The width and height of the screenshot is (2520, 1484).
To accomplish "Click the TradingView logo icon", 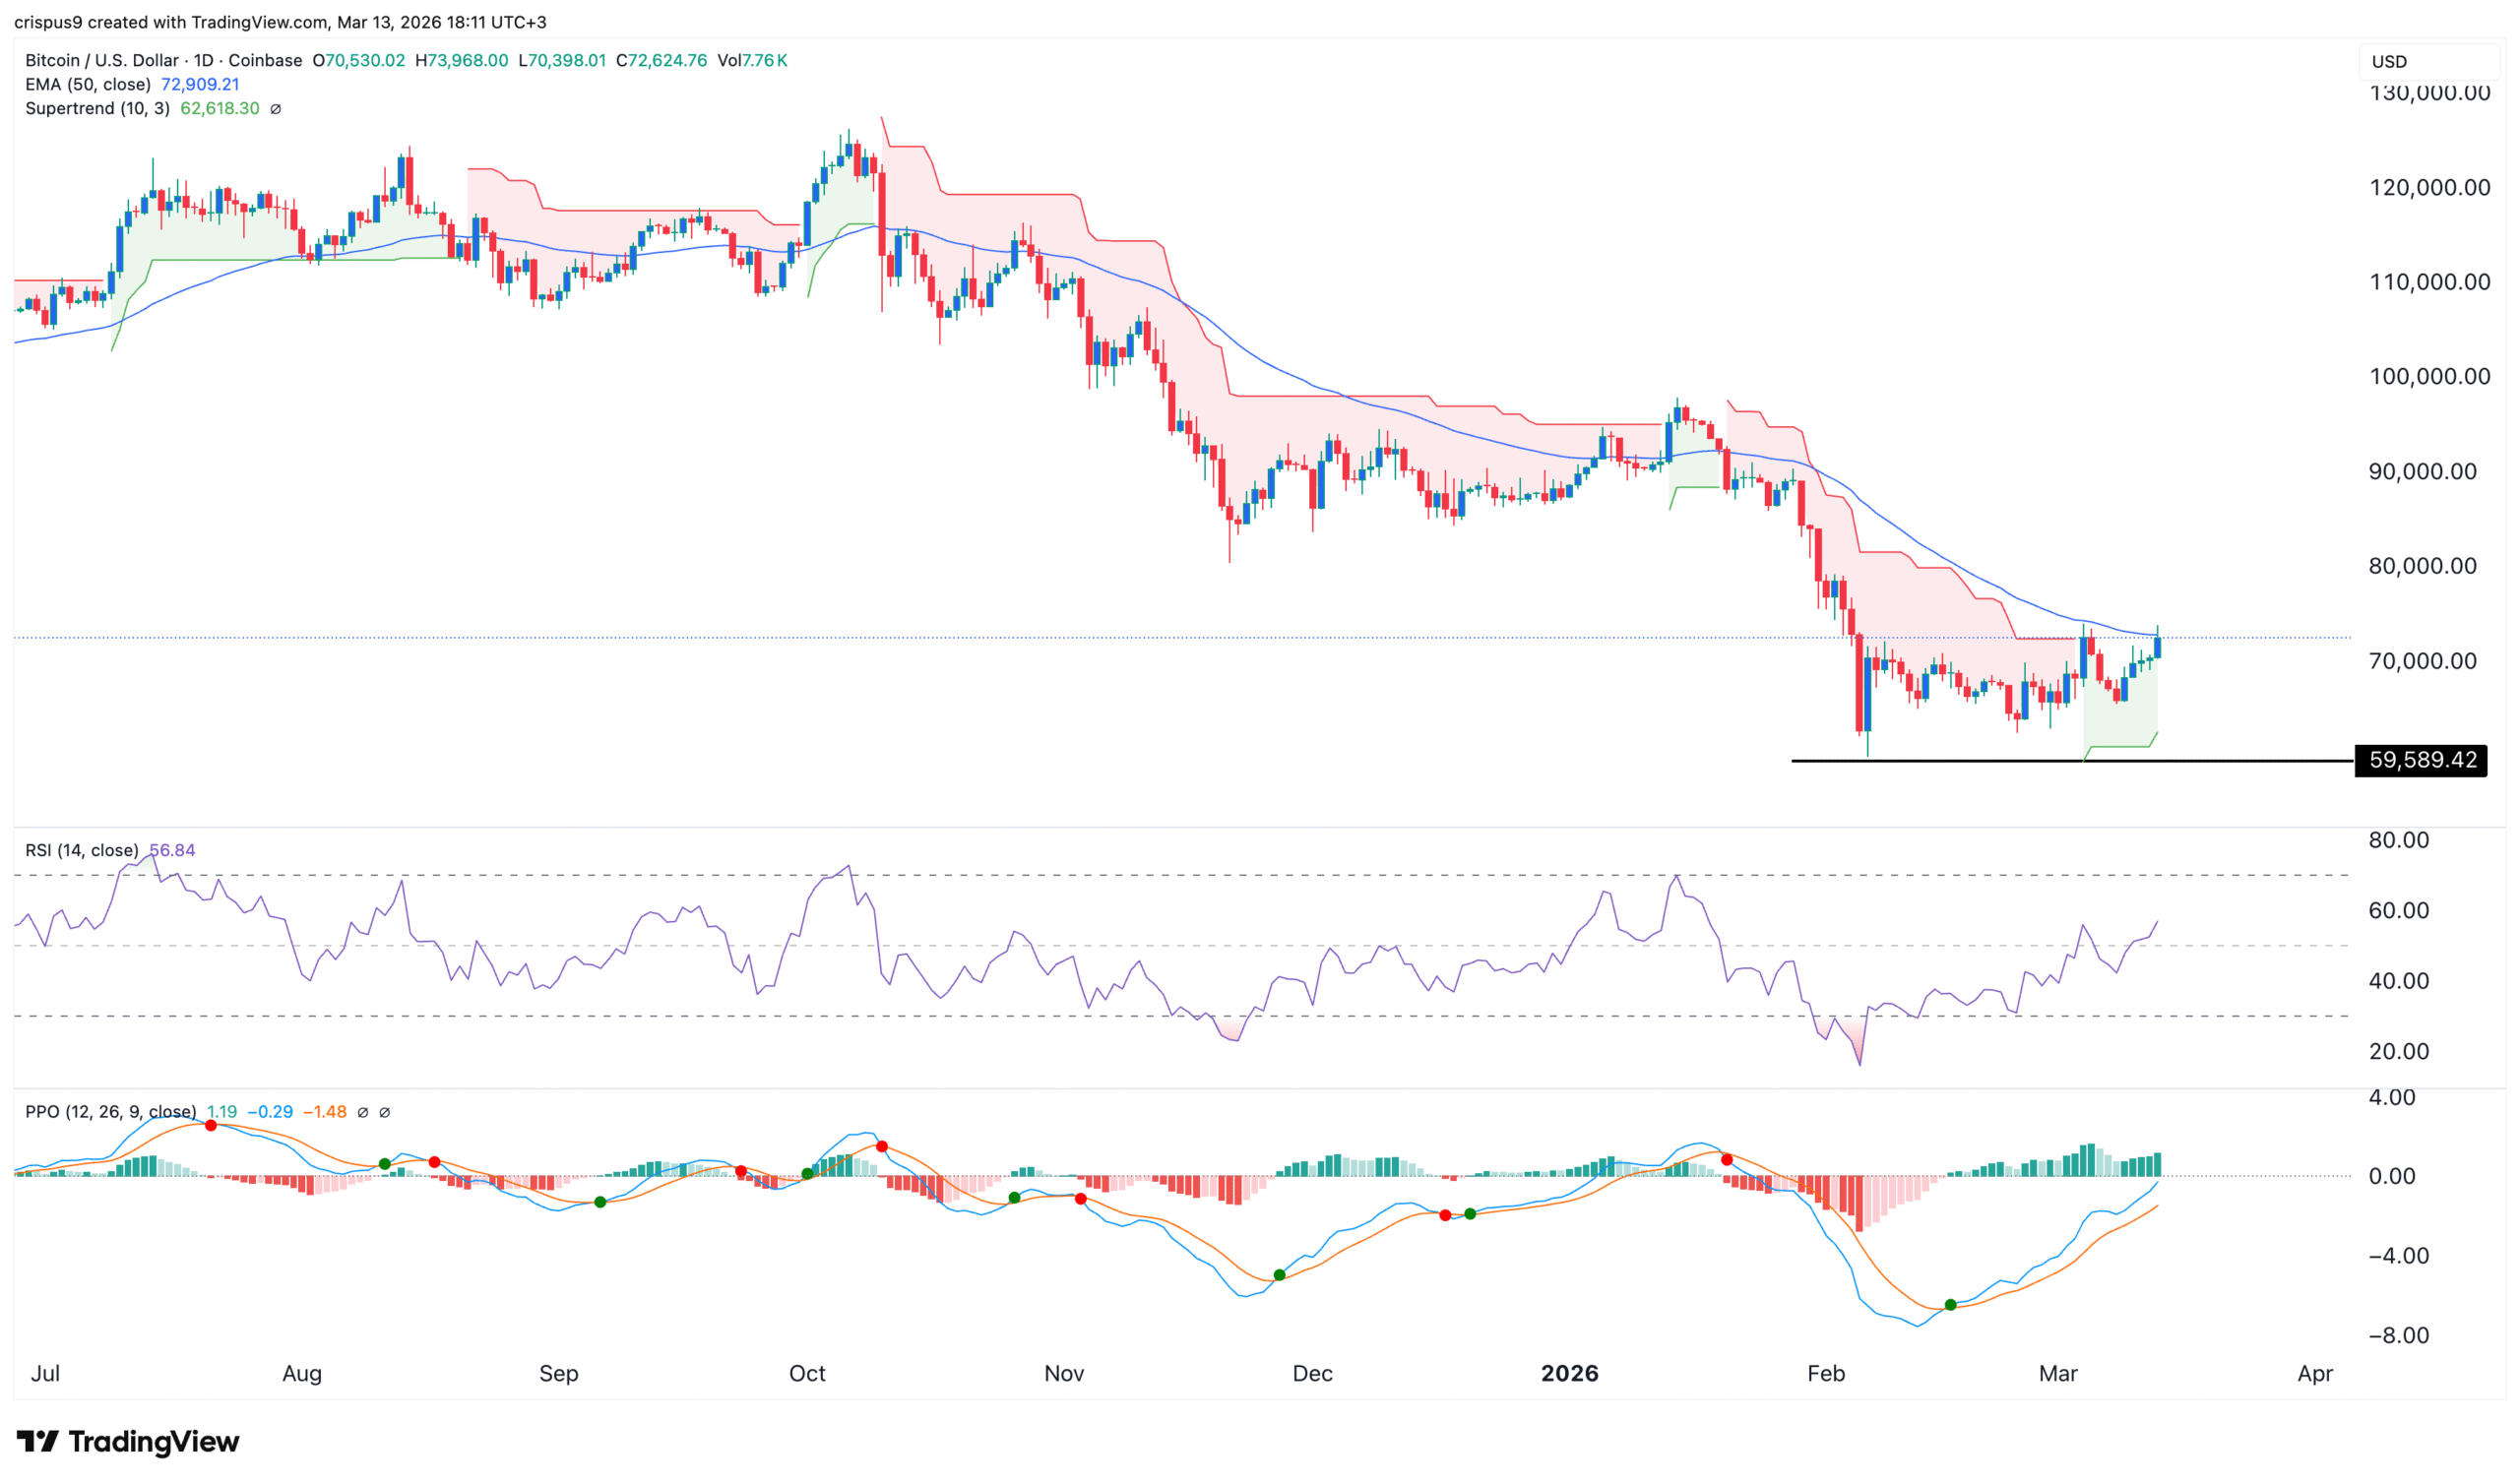I will [40, 1442].
